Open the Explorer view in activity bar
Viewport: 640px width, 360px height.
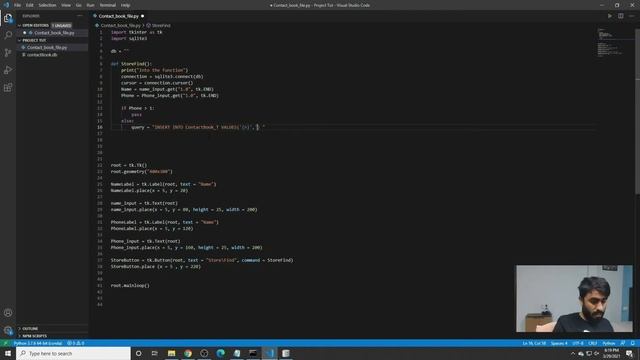pyautogui.click(x=8, y=18)
